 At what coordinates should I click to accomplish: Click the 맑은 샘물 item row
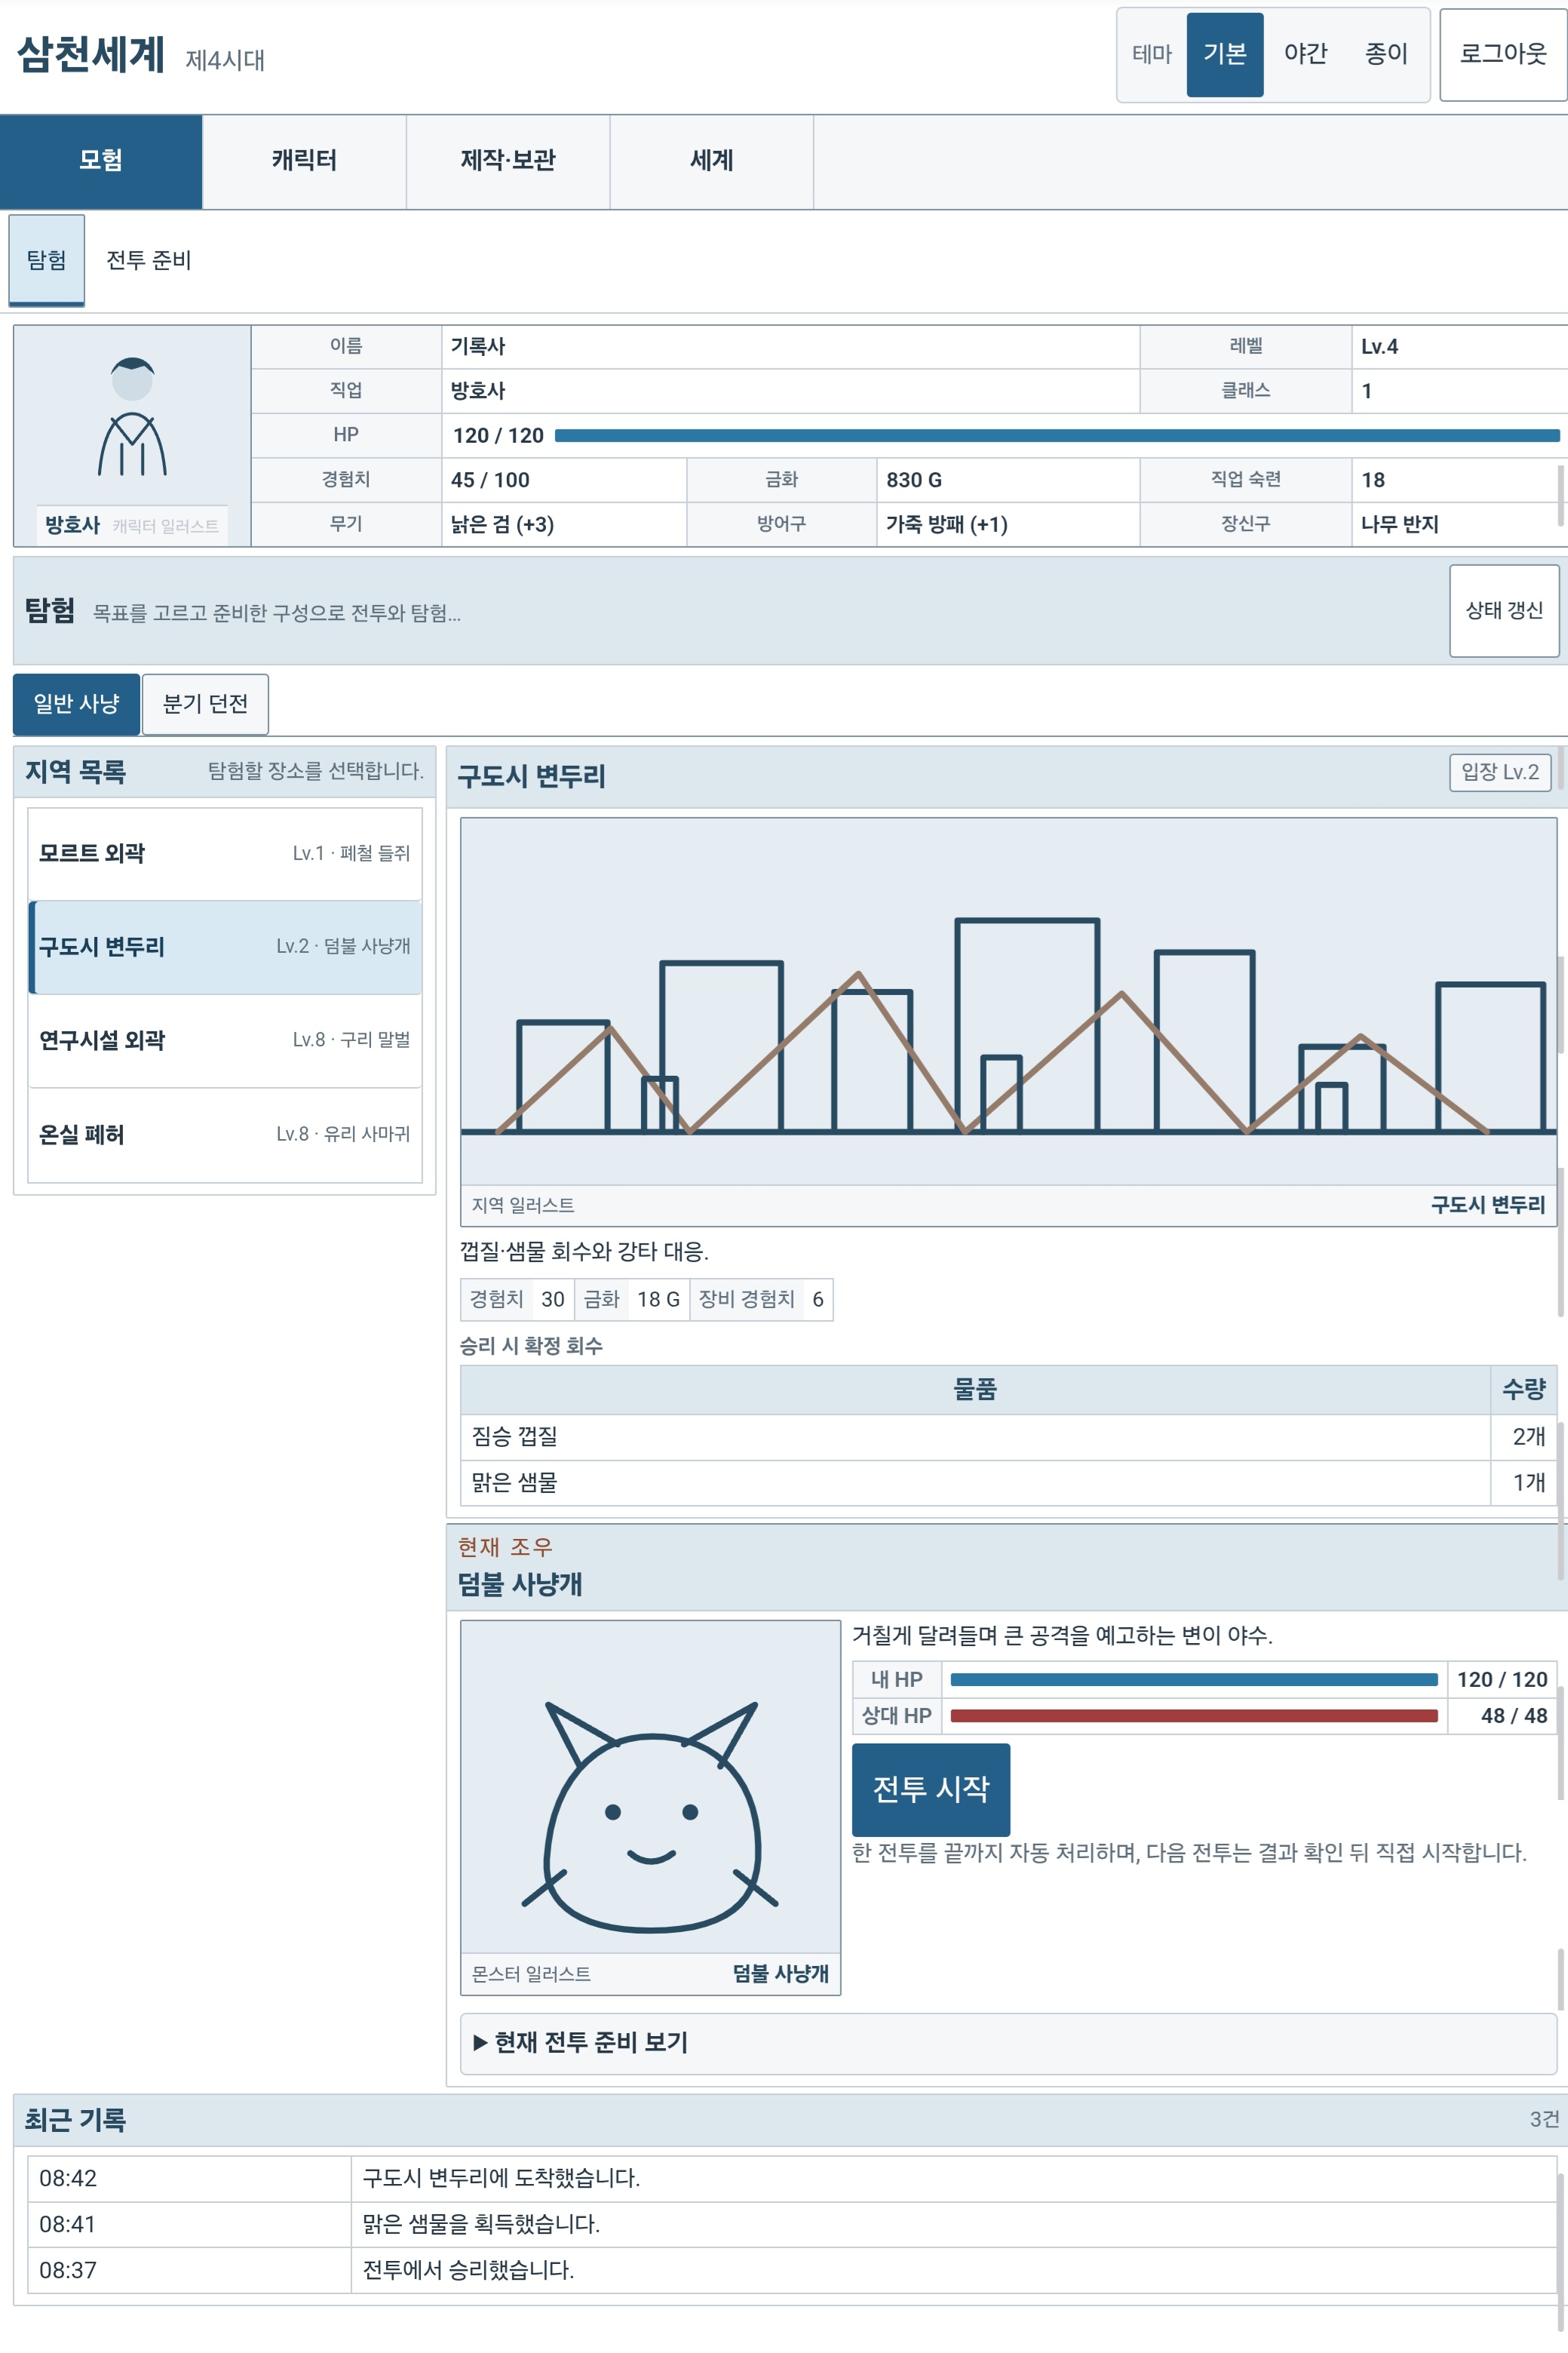click(1008, 1483)
